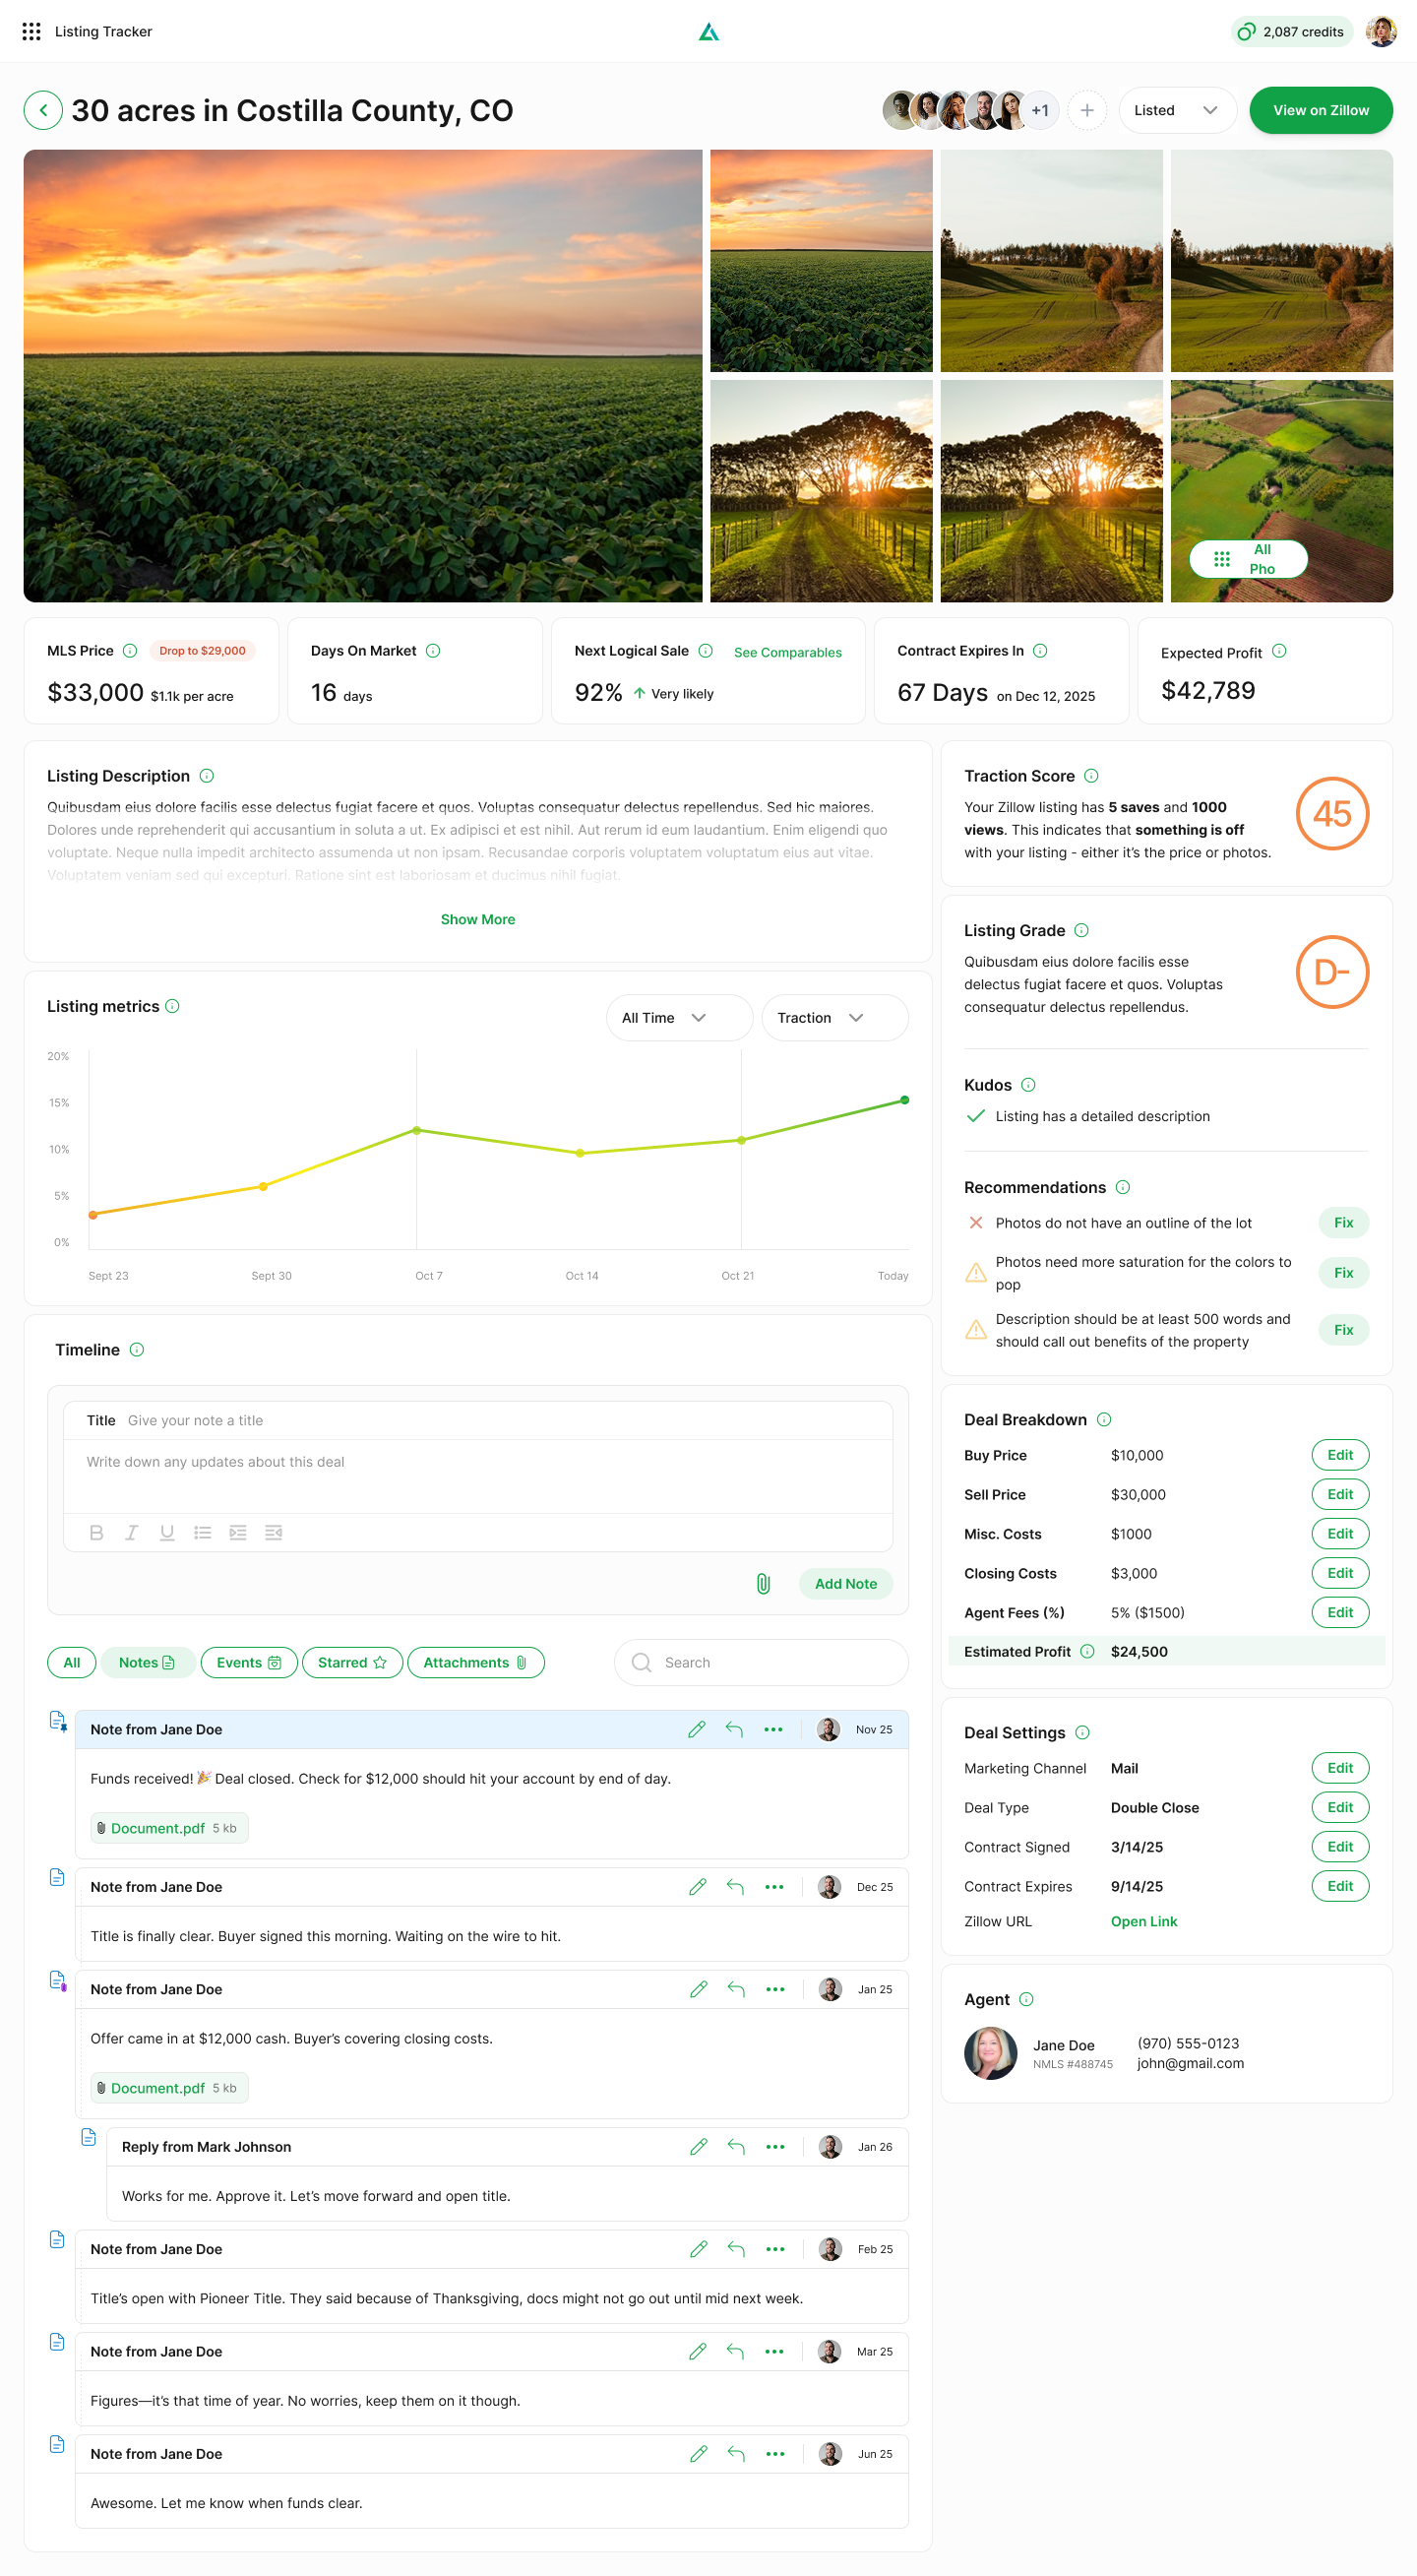Filter timeline by Starred

352,1663
